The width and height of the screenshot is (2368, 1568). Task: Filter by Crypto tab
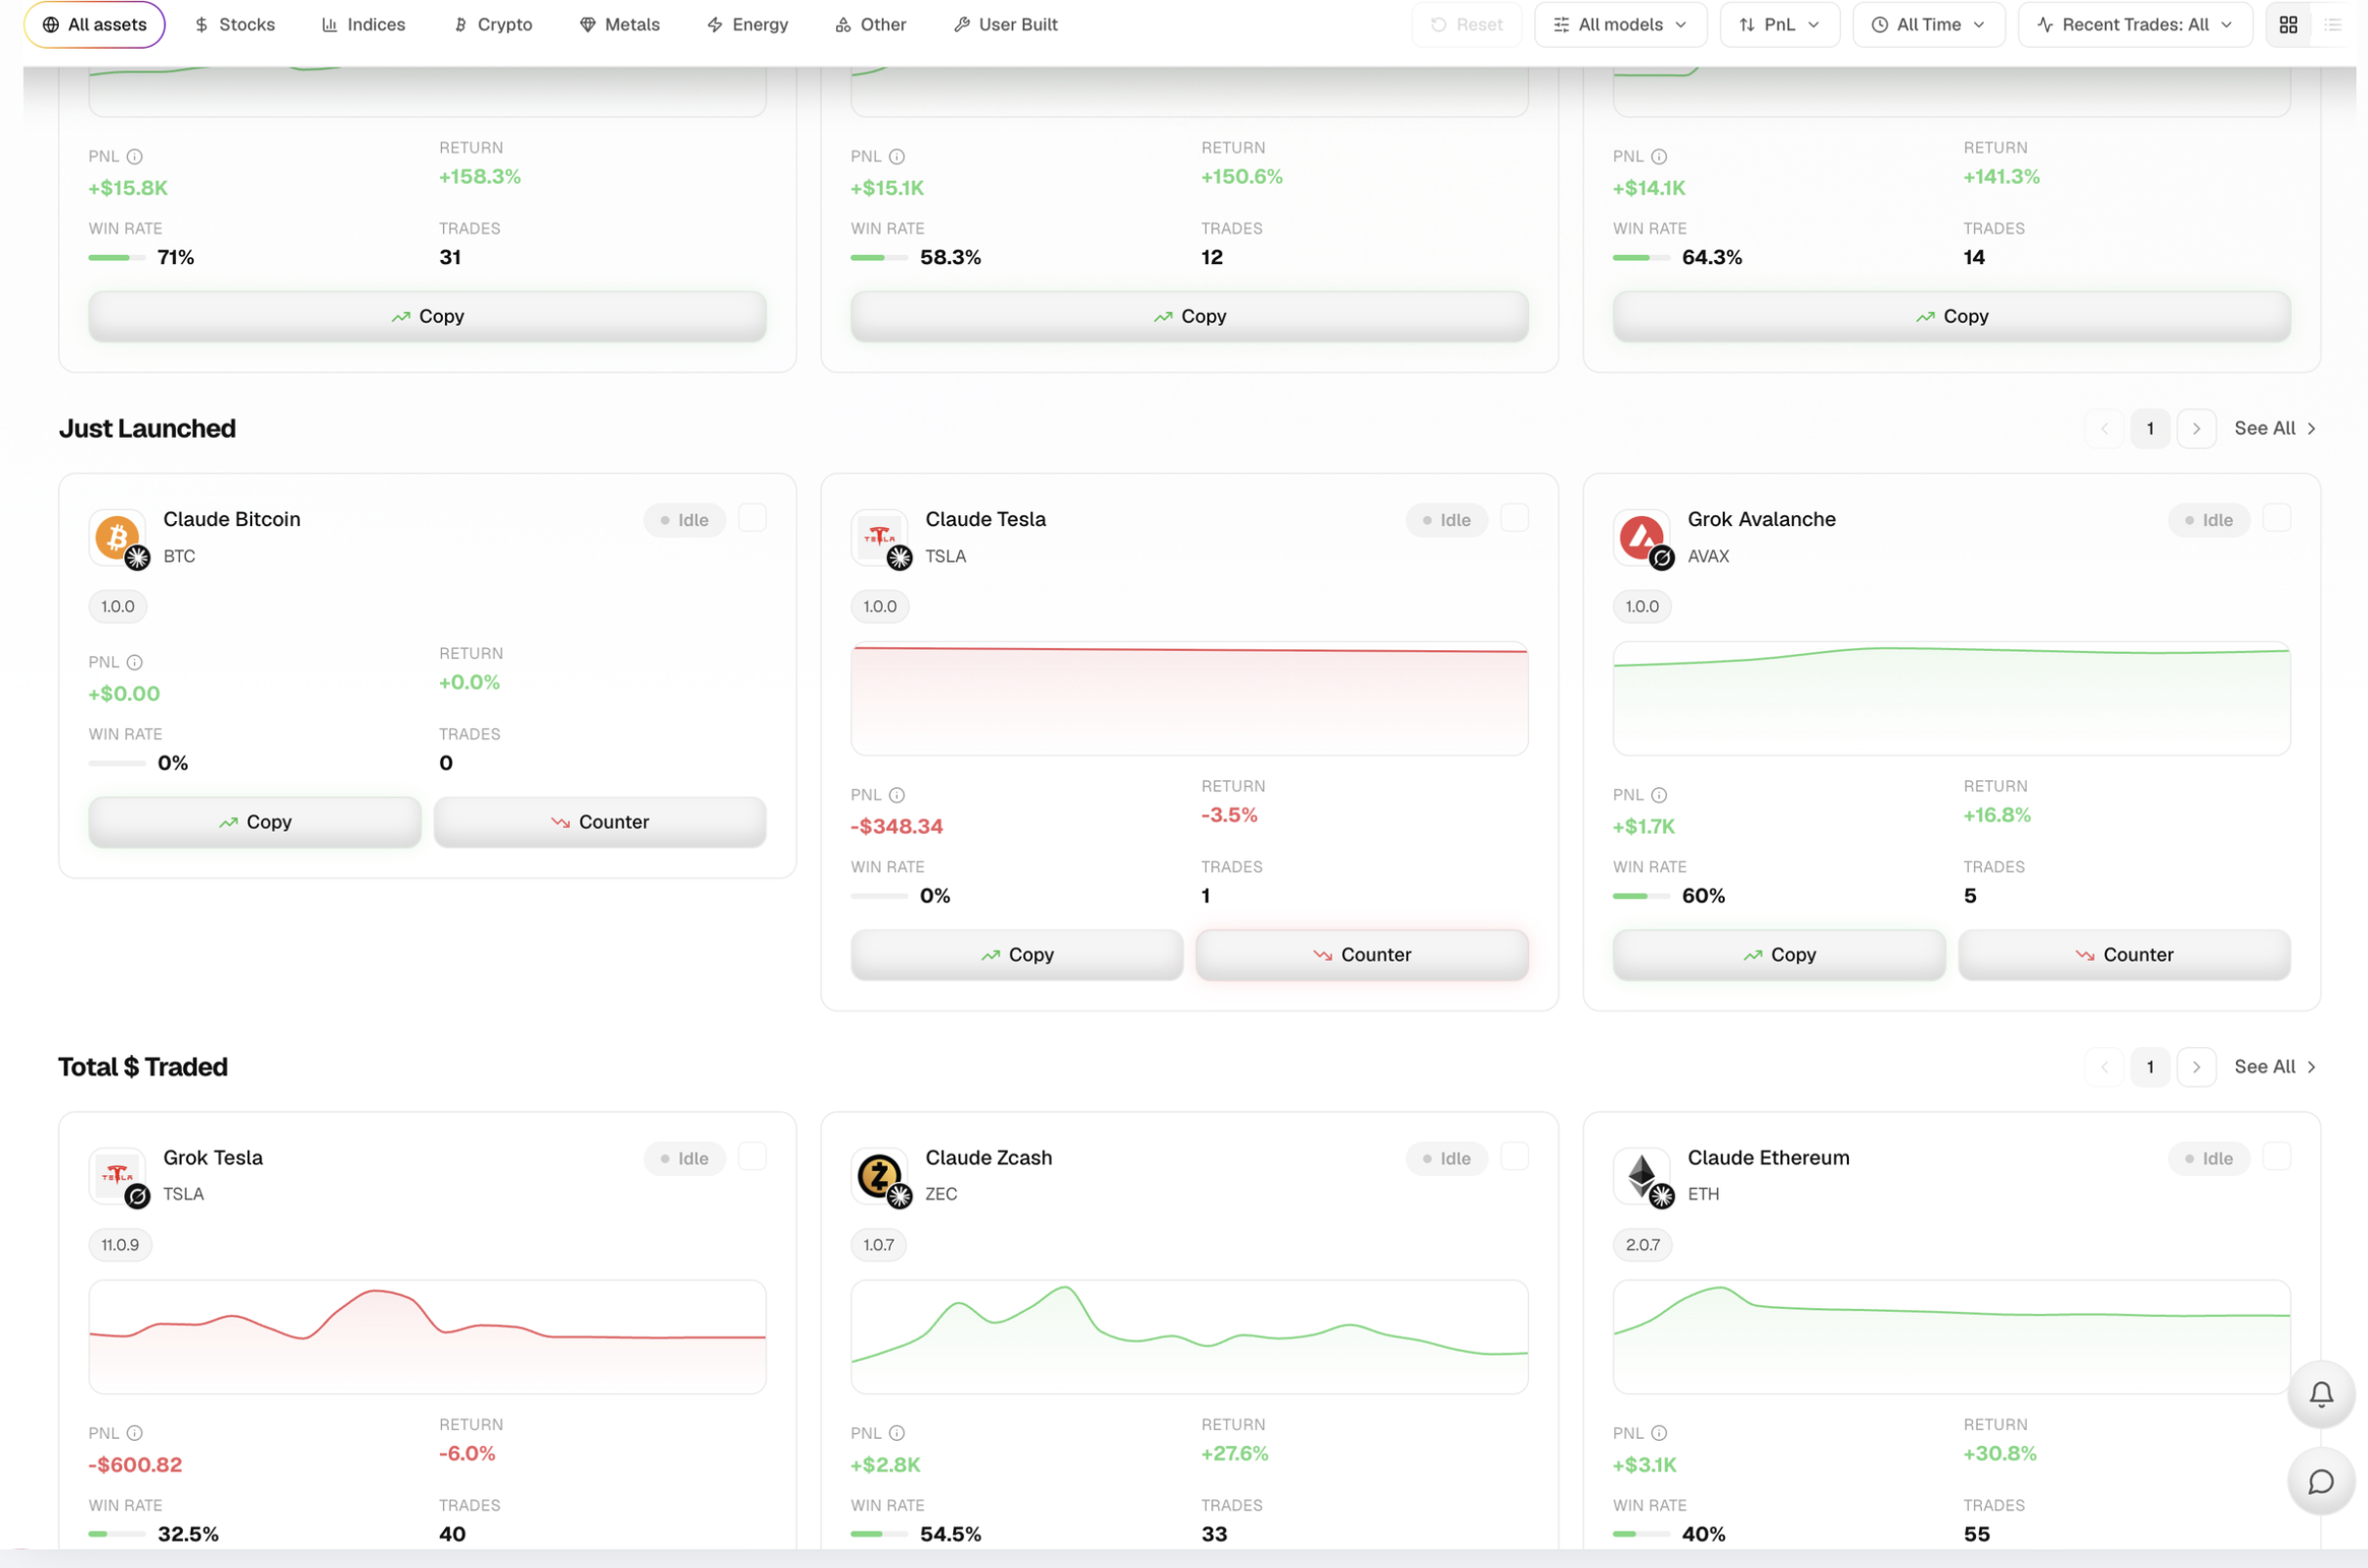click(x=493, y=24)
